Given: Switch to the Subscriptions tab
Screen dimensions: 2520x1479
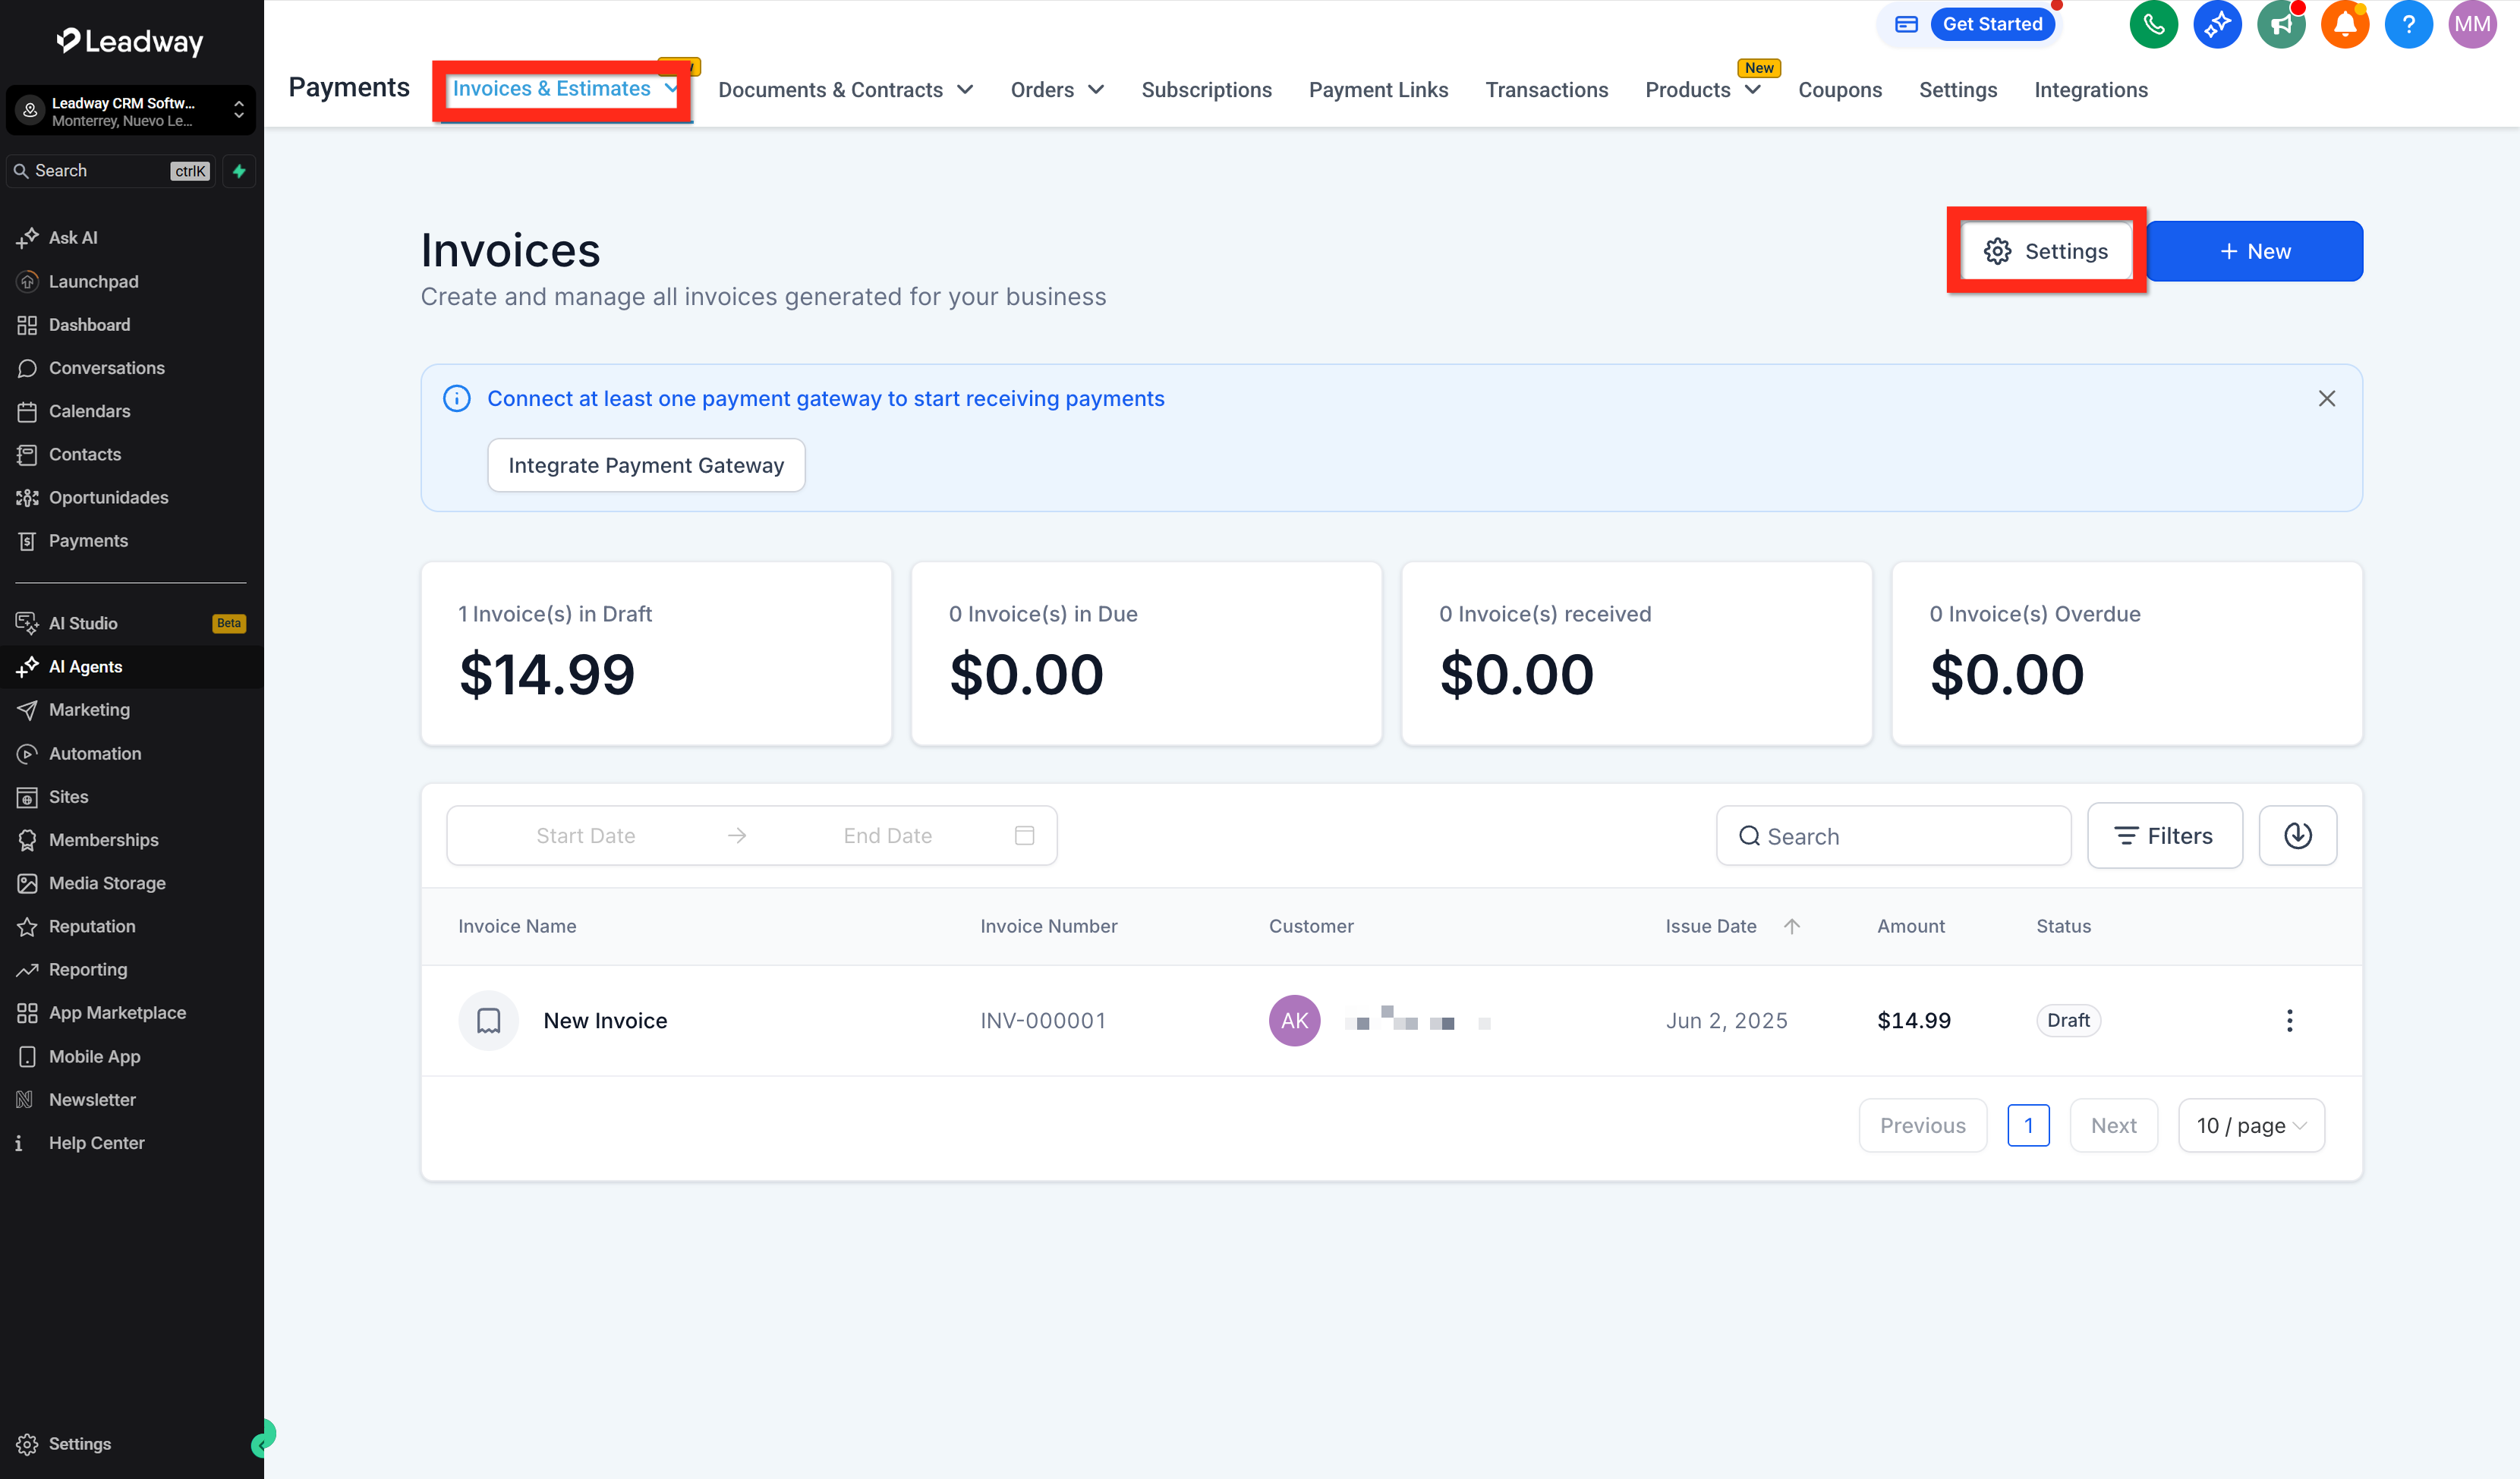Looking at the screenshot, I should (x=1206, y=90).
